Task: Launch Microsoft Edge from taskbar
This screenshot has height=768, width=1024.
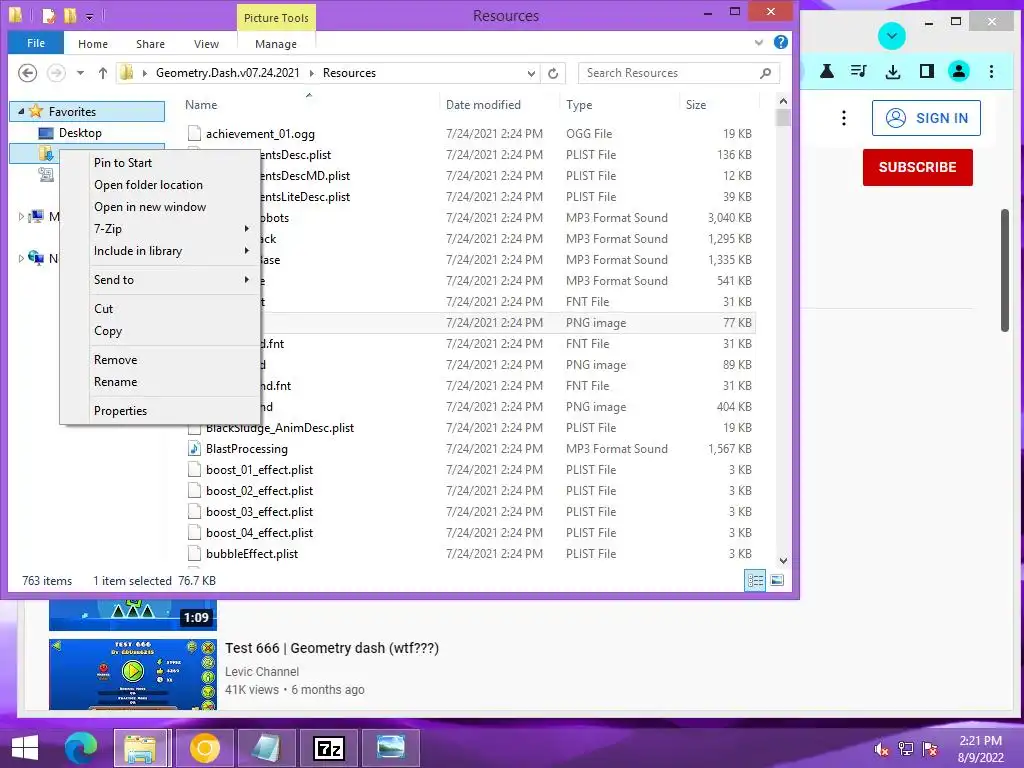Action: click(x=81, y=748)
